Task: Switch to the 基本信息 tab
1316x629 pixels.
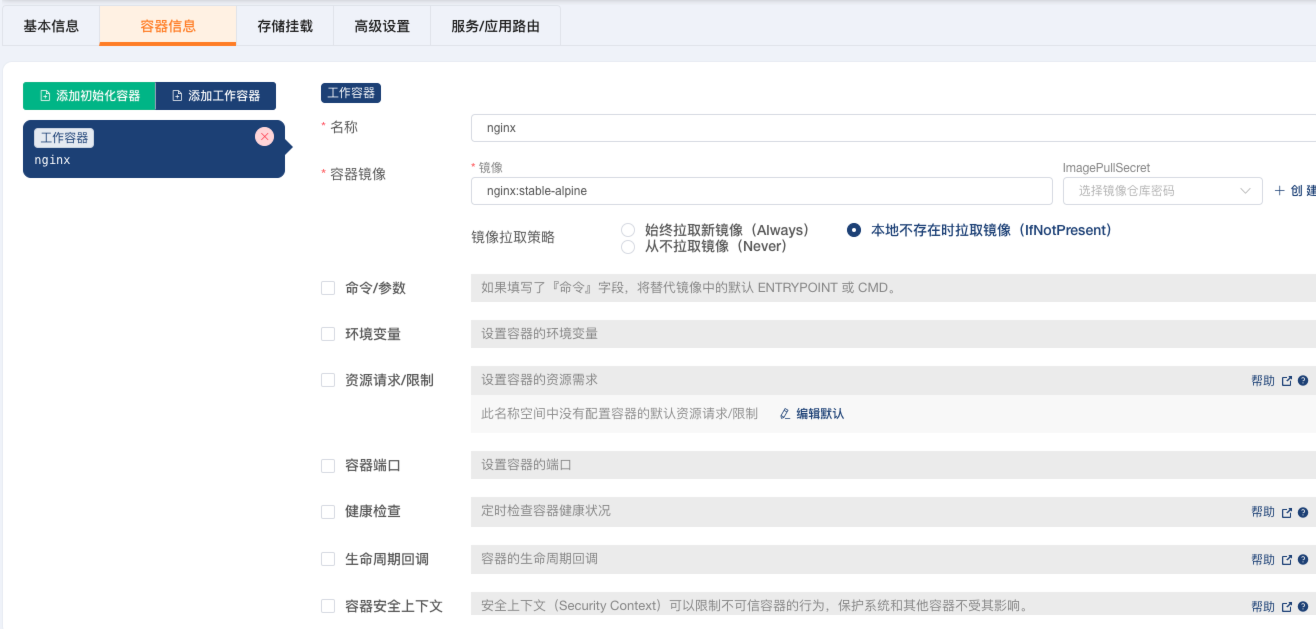Action: [51, 26]
